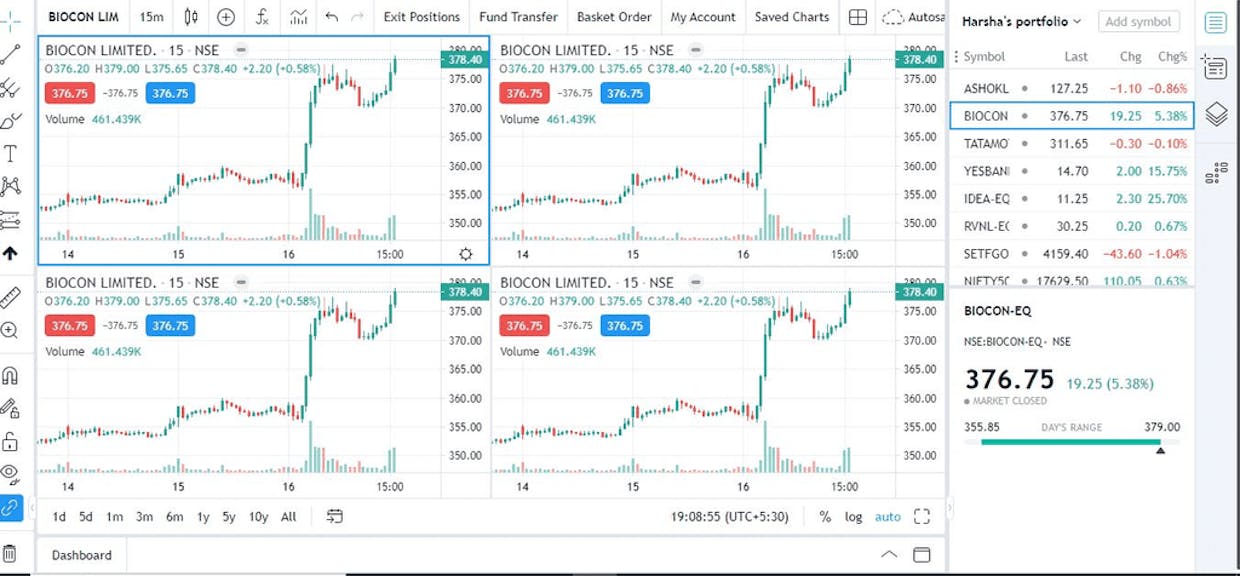Set chart range to 5d
The width and height of the screenshot is (1240, 576).
[86, 517]
